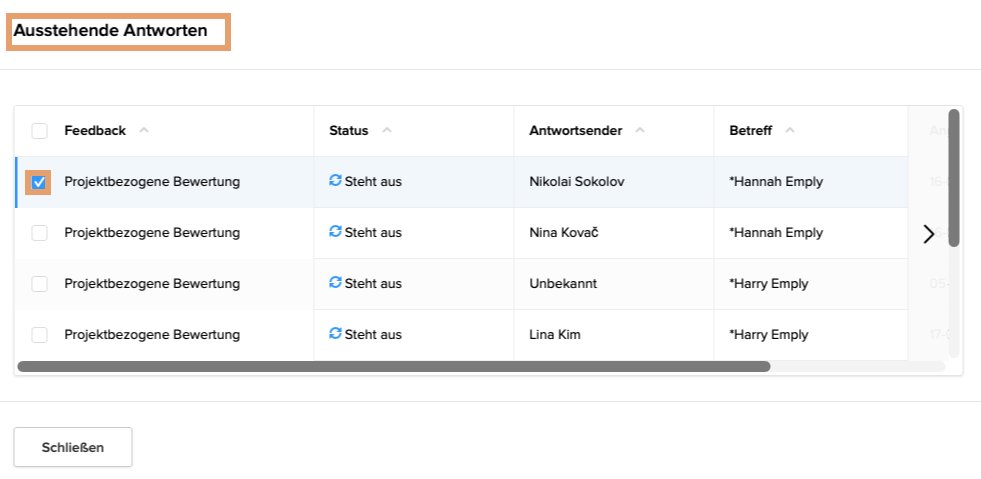Click the vertical scrollbar of the table
This screenshot has width=981, height=479.
tap(954, 178)
